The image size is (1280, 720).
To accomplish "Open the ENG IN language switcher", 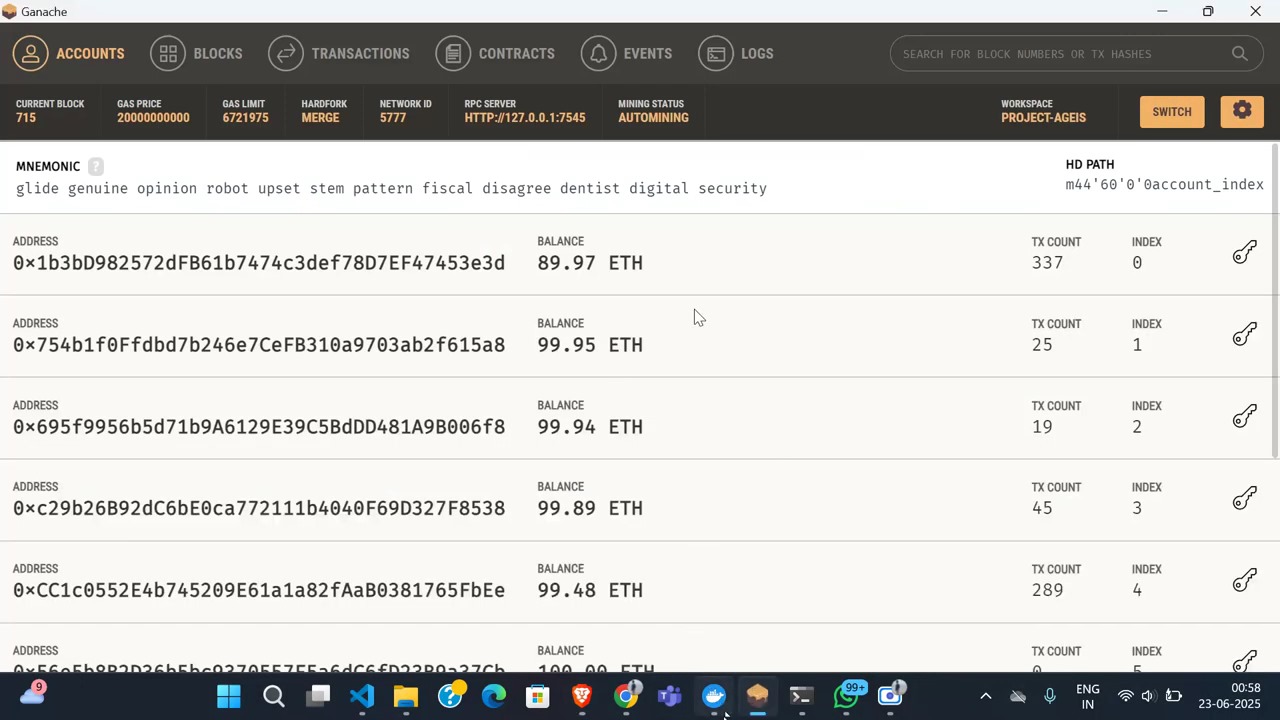I will coord(1088,696).
